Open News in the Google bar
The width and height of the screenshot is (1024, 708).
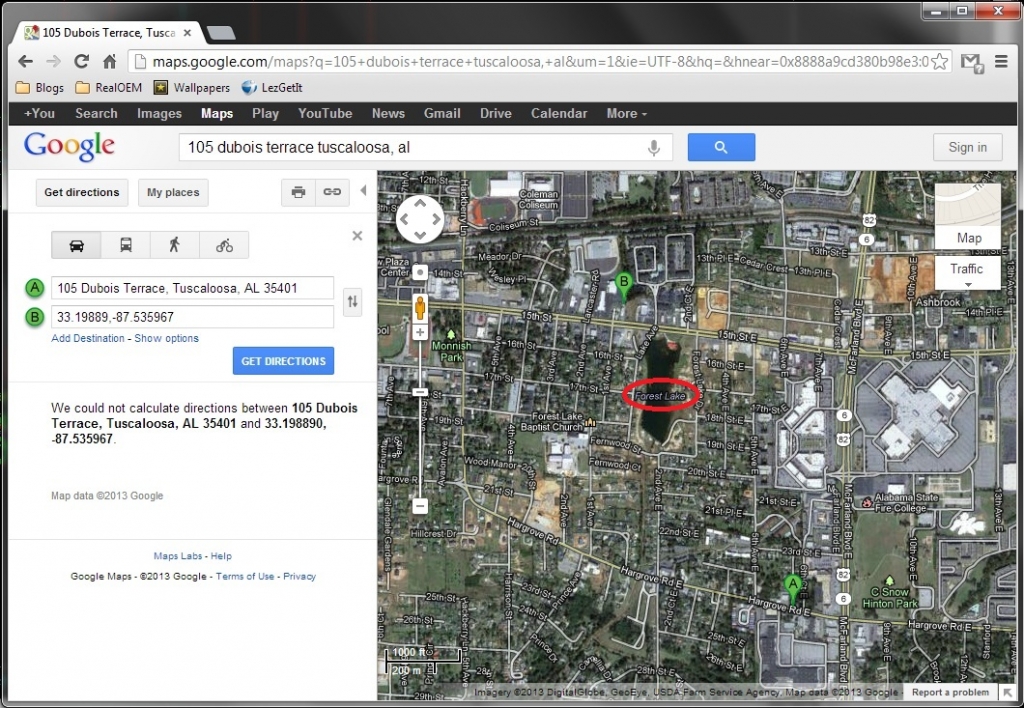pyautogui.click(x=388, y=114)
